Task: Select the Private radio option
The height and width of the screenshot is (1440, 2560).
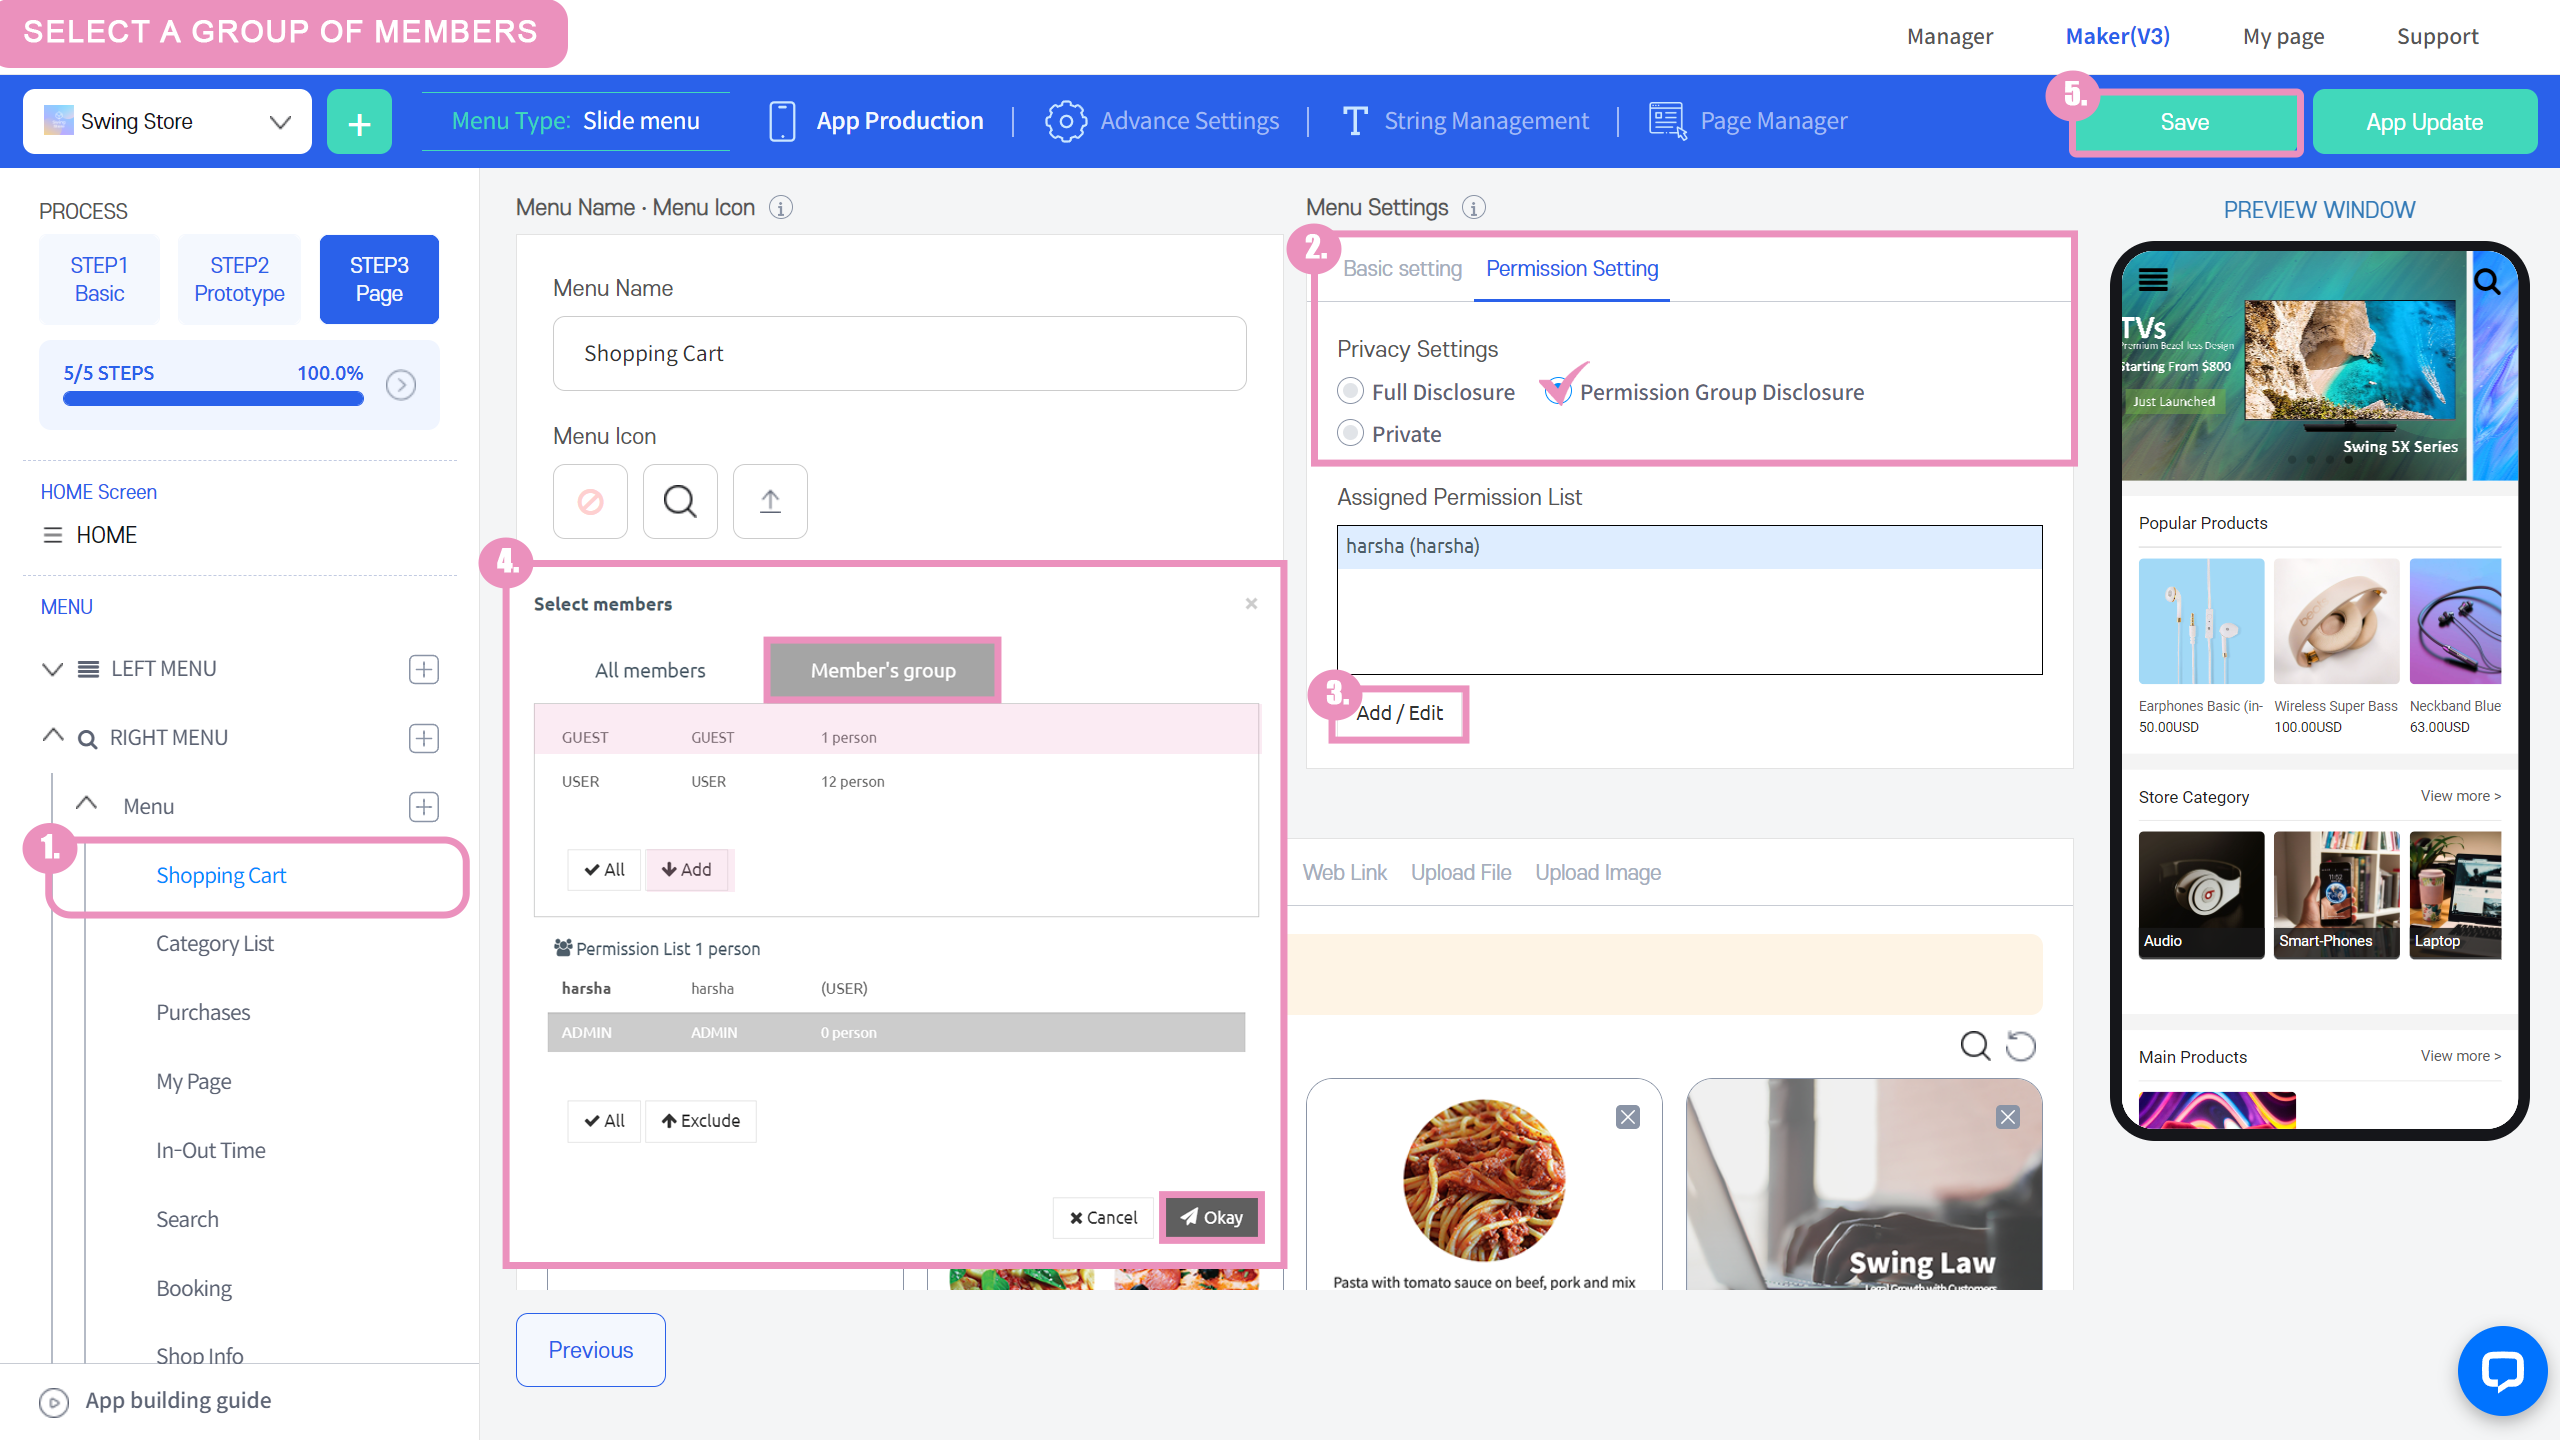Action: coord(1351,433)
